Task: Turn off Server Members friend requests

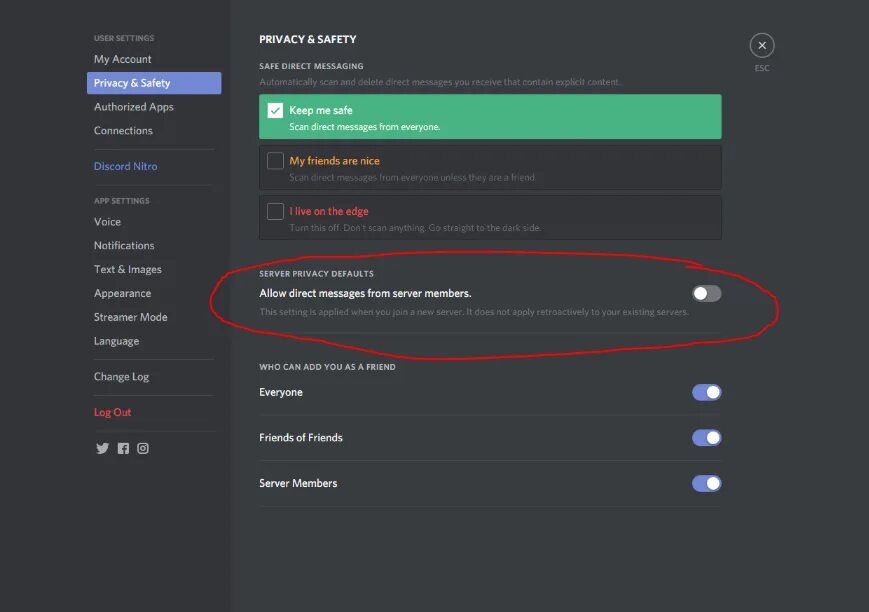Action: click(706, 483)
